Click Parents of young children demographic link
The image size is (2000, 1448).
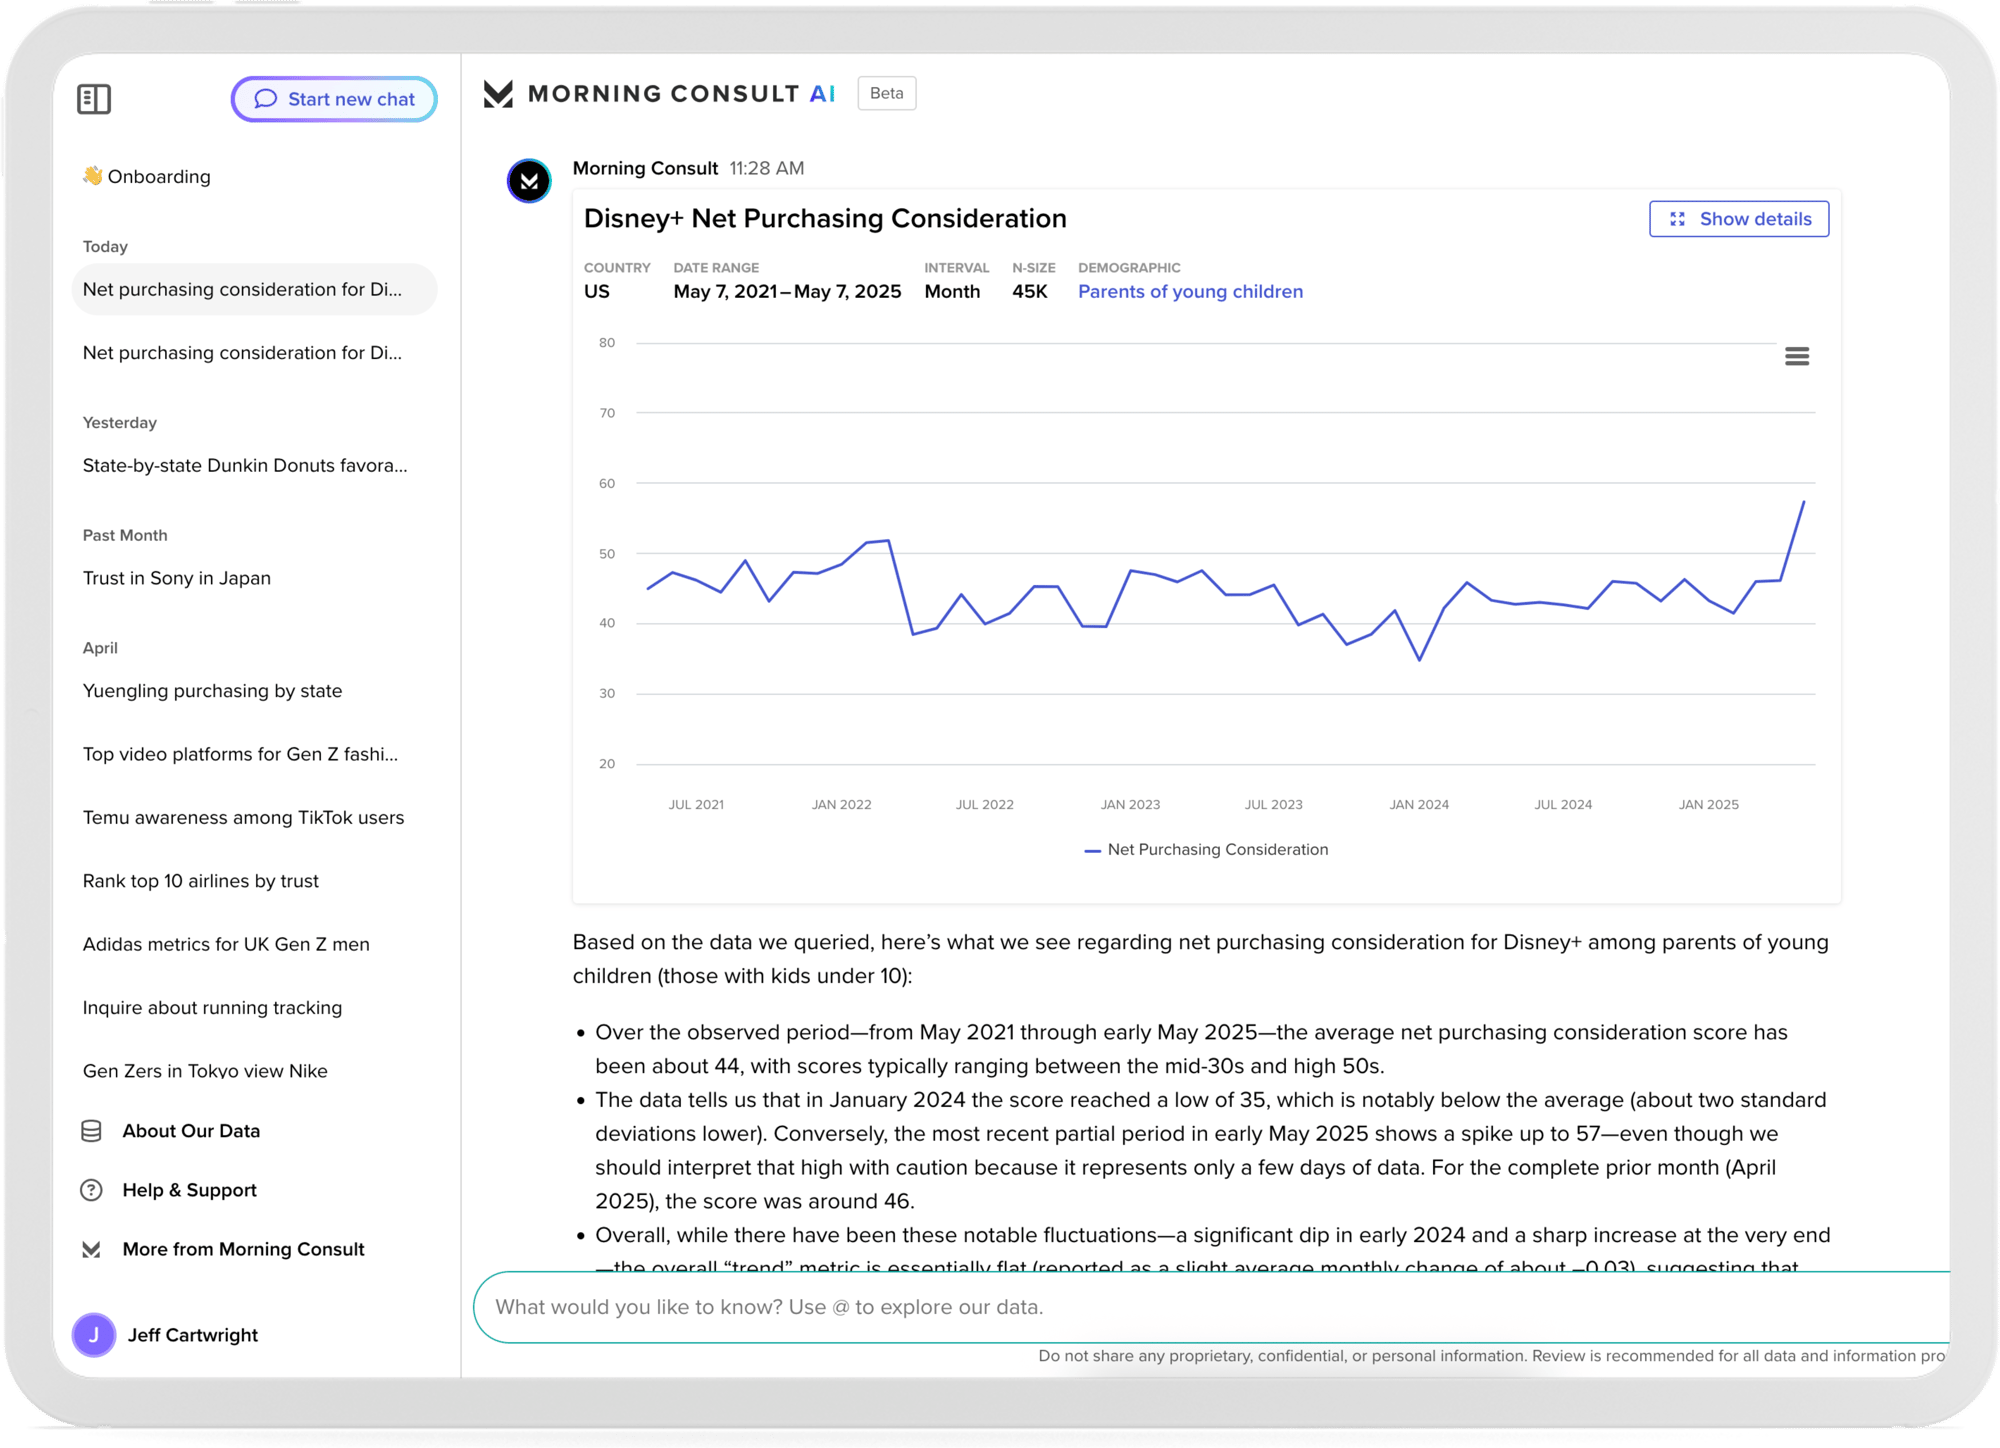pyautogui.click(x=1190, y=292)
